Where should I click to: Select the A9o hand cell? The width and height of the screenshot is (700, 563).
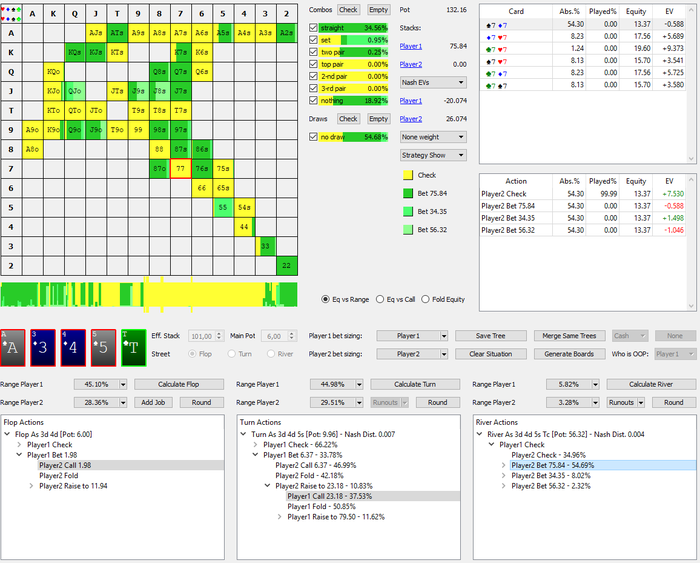pos(32,130)
